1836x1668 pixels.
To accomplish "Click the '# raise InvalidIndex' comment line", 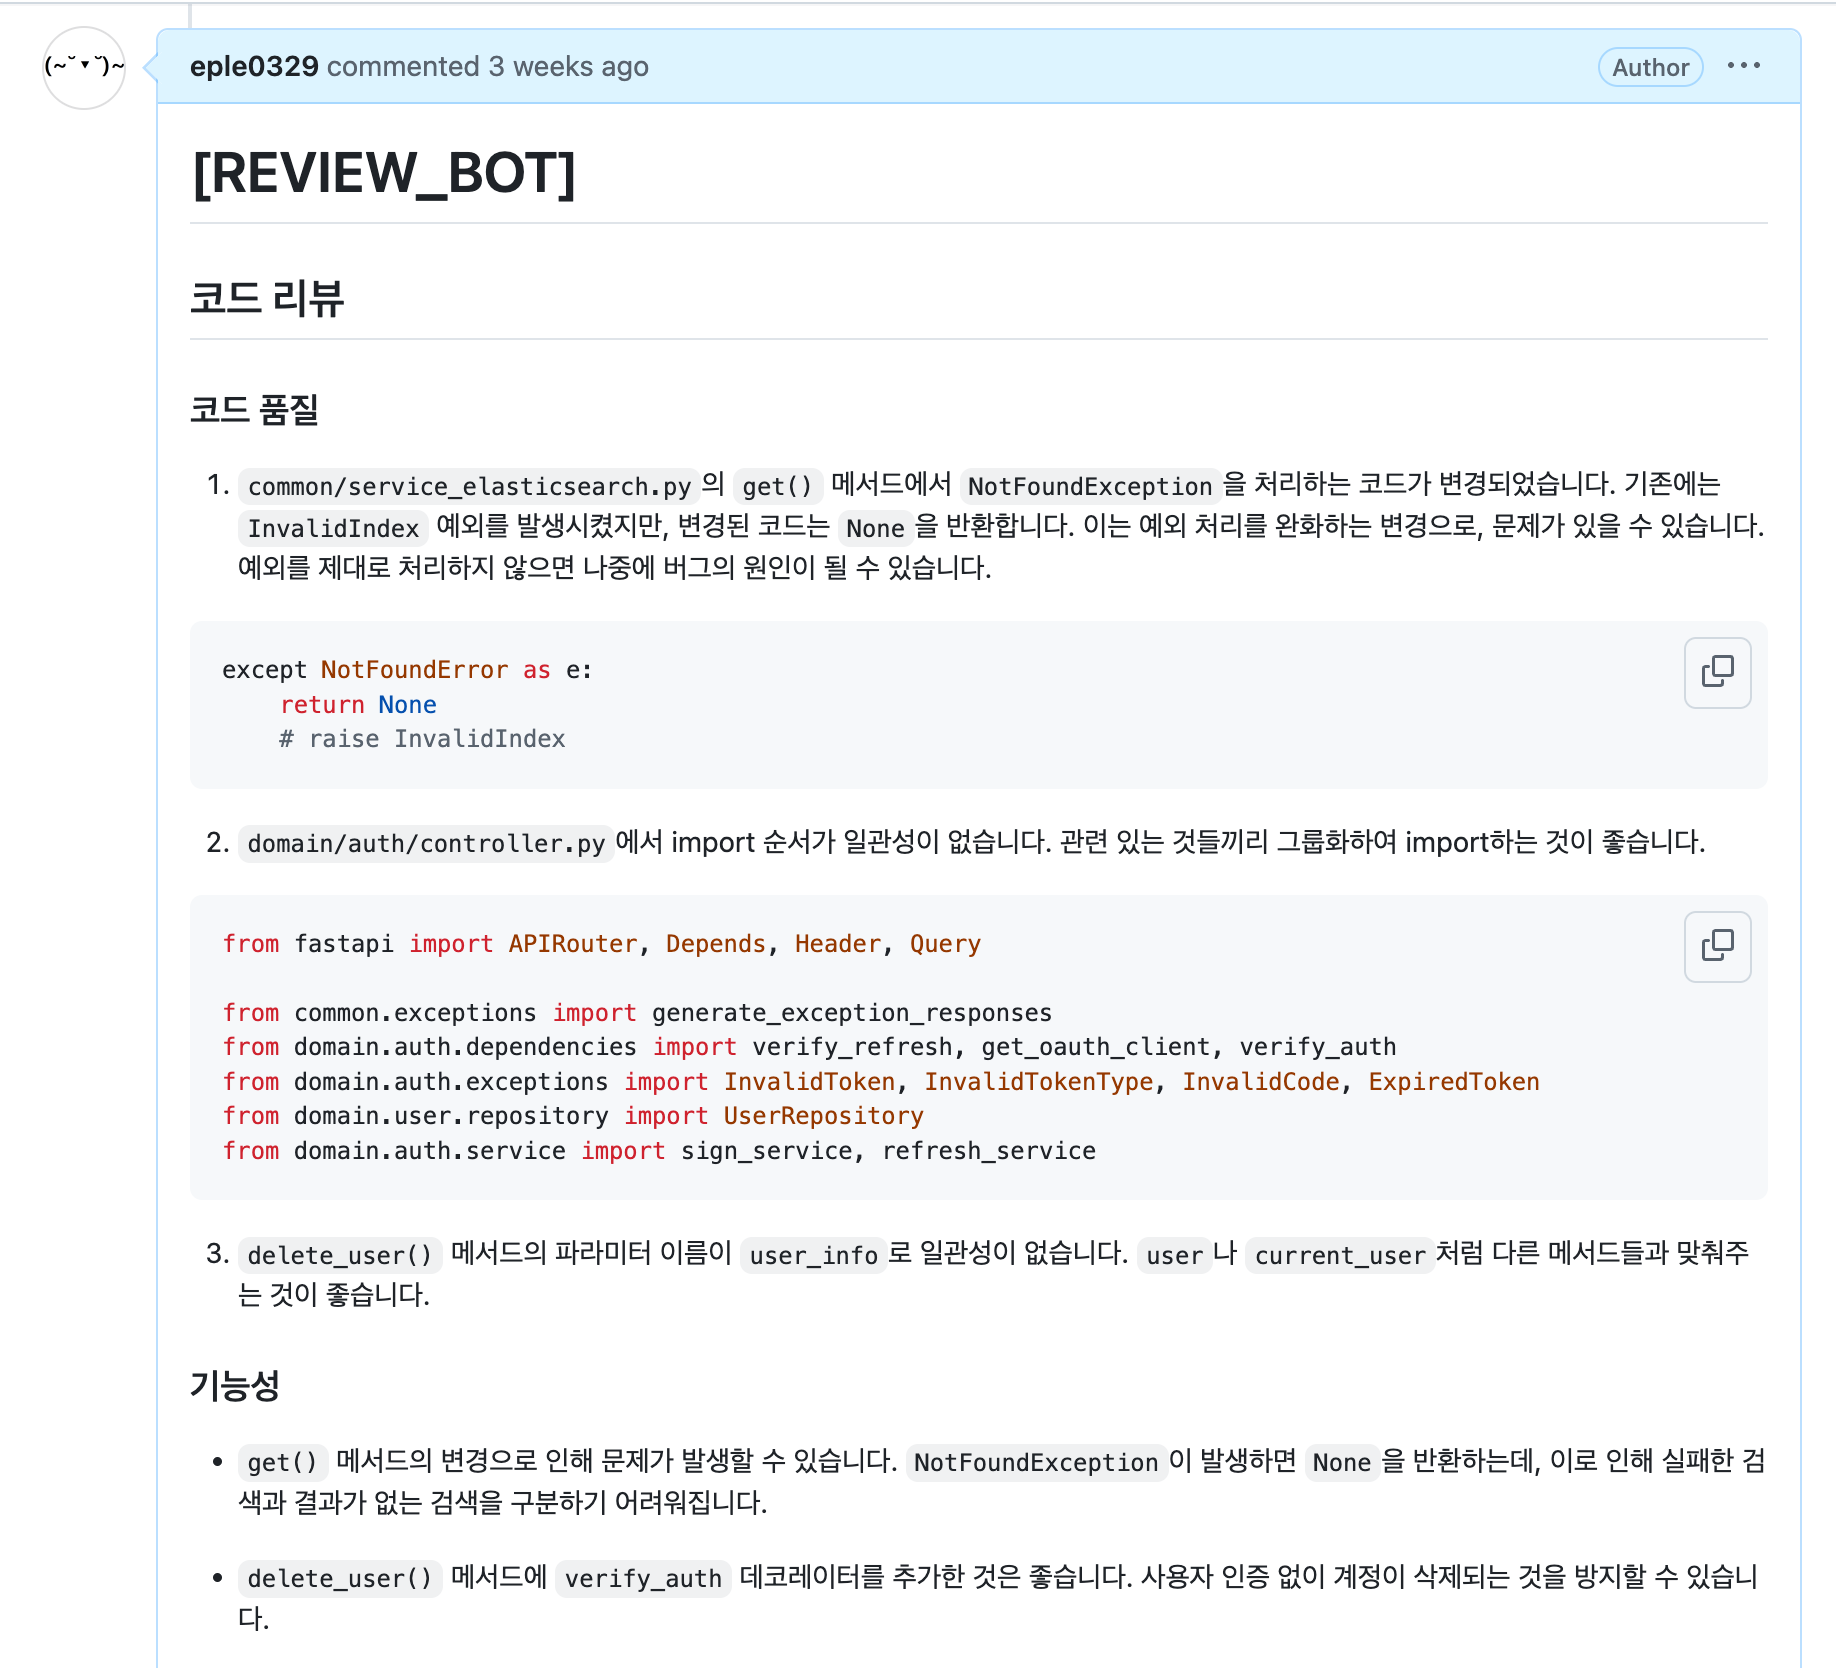I will tap(422, 738).
